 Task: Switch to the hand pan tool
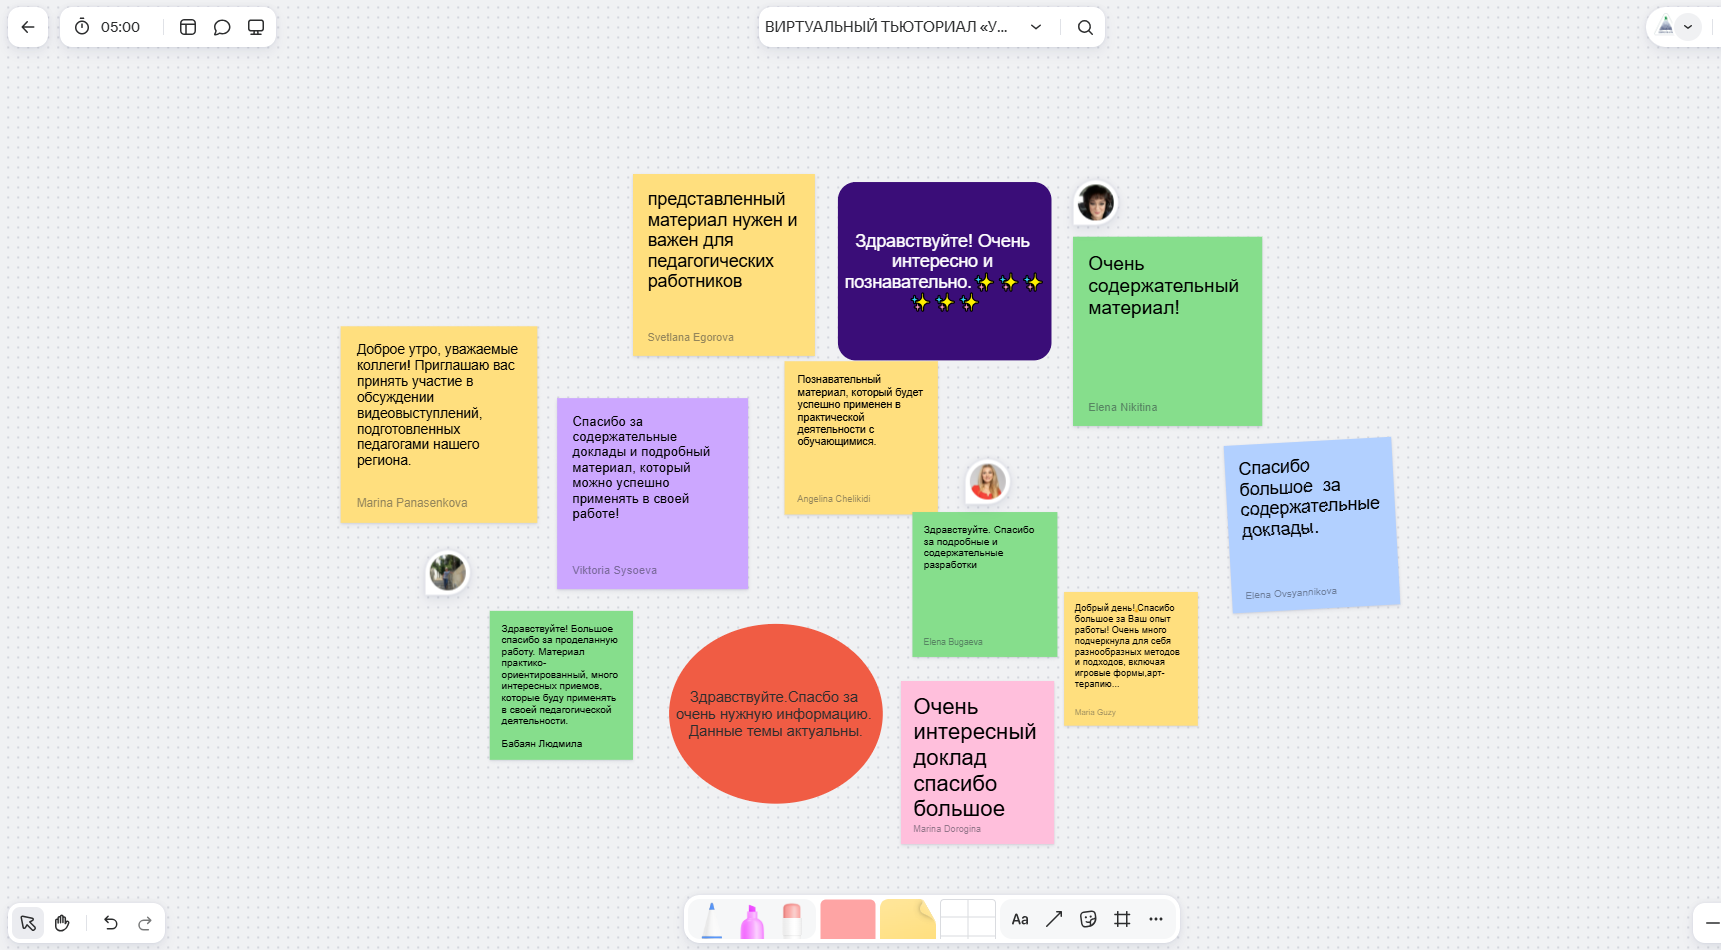[x=62, y=923]
